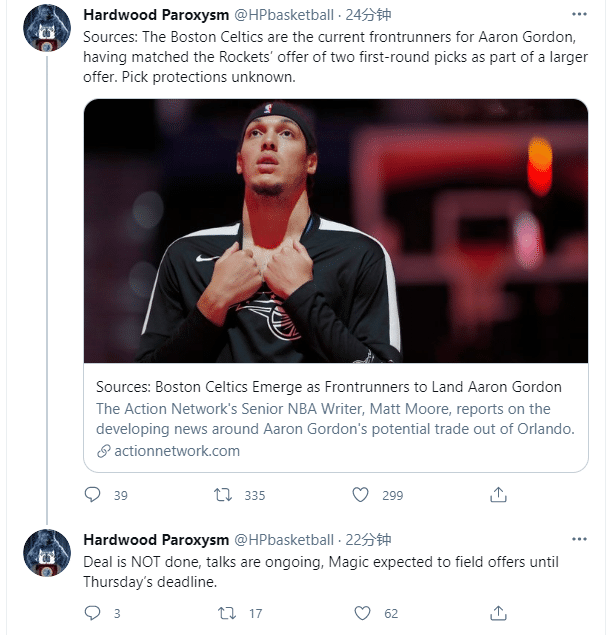Click the second tweet's Hardwood Paroxysm name
607x635 pixels.
coord(156,540)
